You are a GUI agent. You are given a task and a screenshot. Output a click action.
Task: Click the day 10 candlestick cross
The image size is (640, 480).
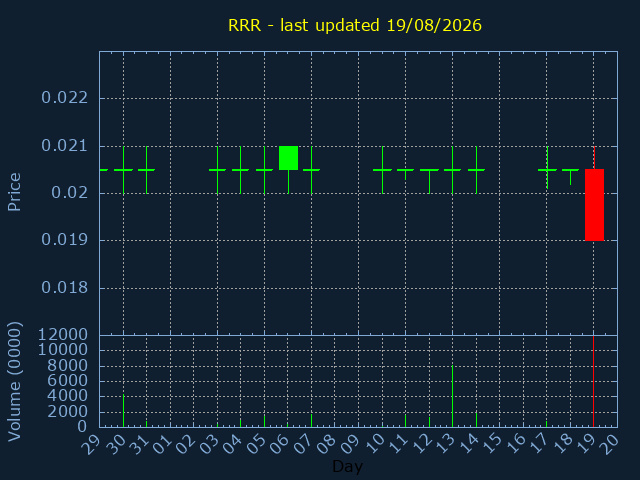382,170
